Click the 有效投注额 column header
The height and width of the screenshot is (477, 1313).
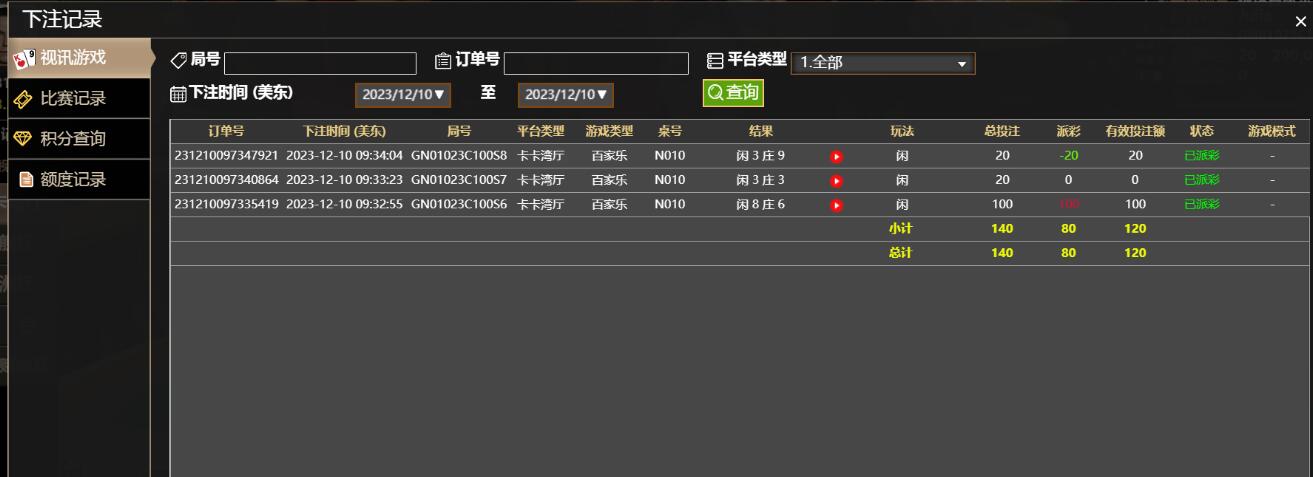point(1135,131)
